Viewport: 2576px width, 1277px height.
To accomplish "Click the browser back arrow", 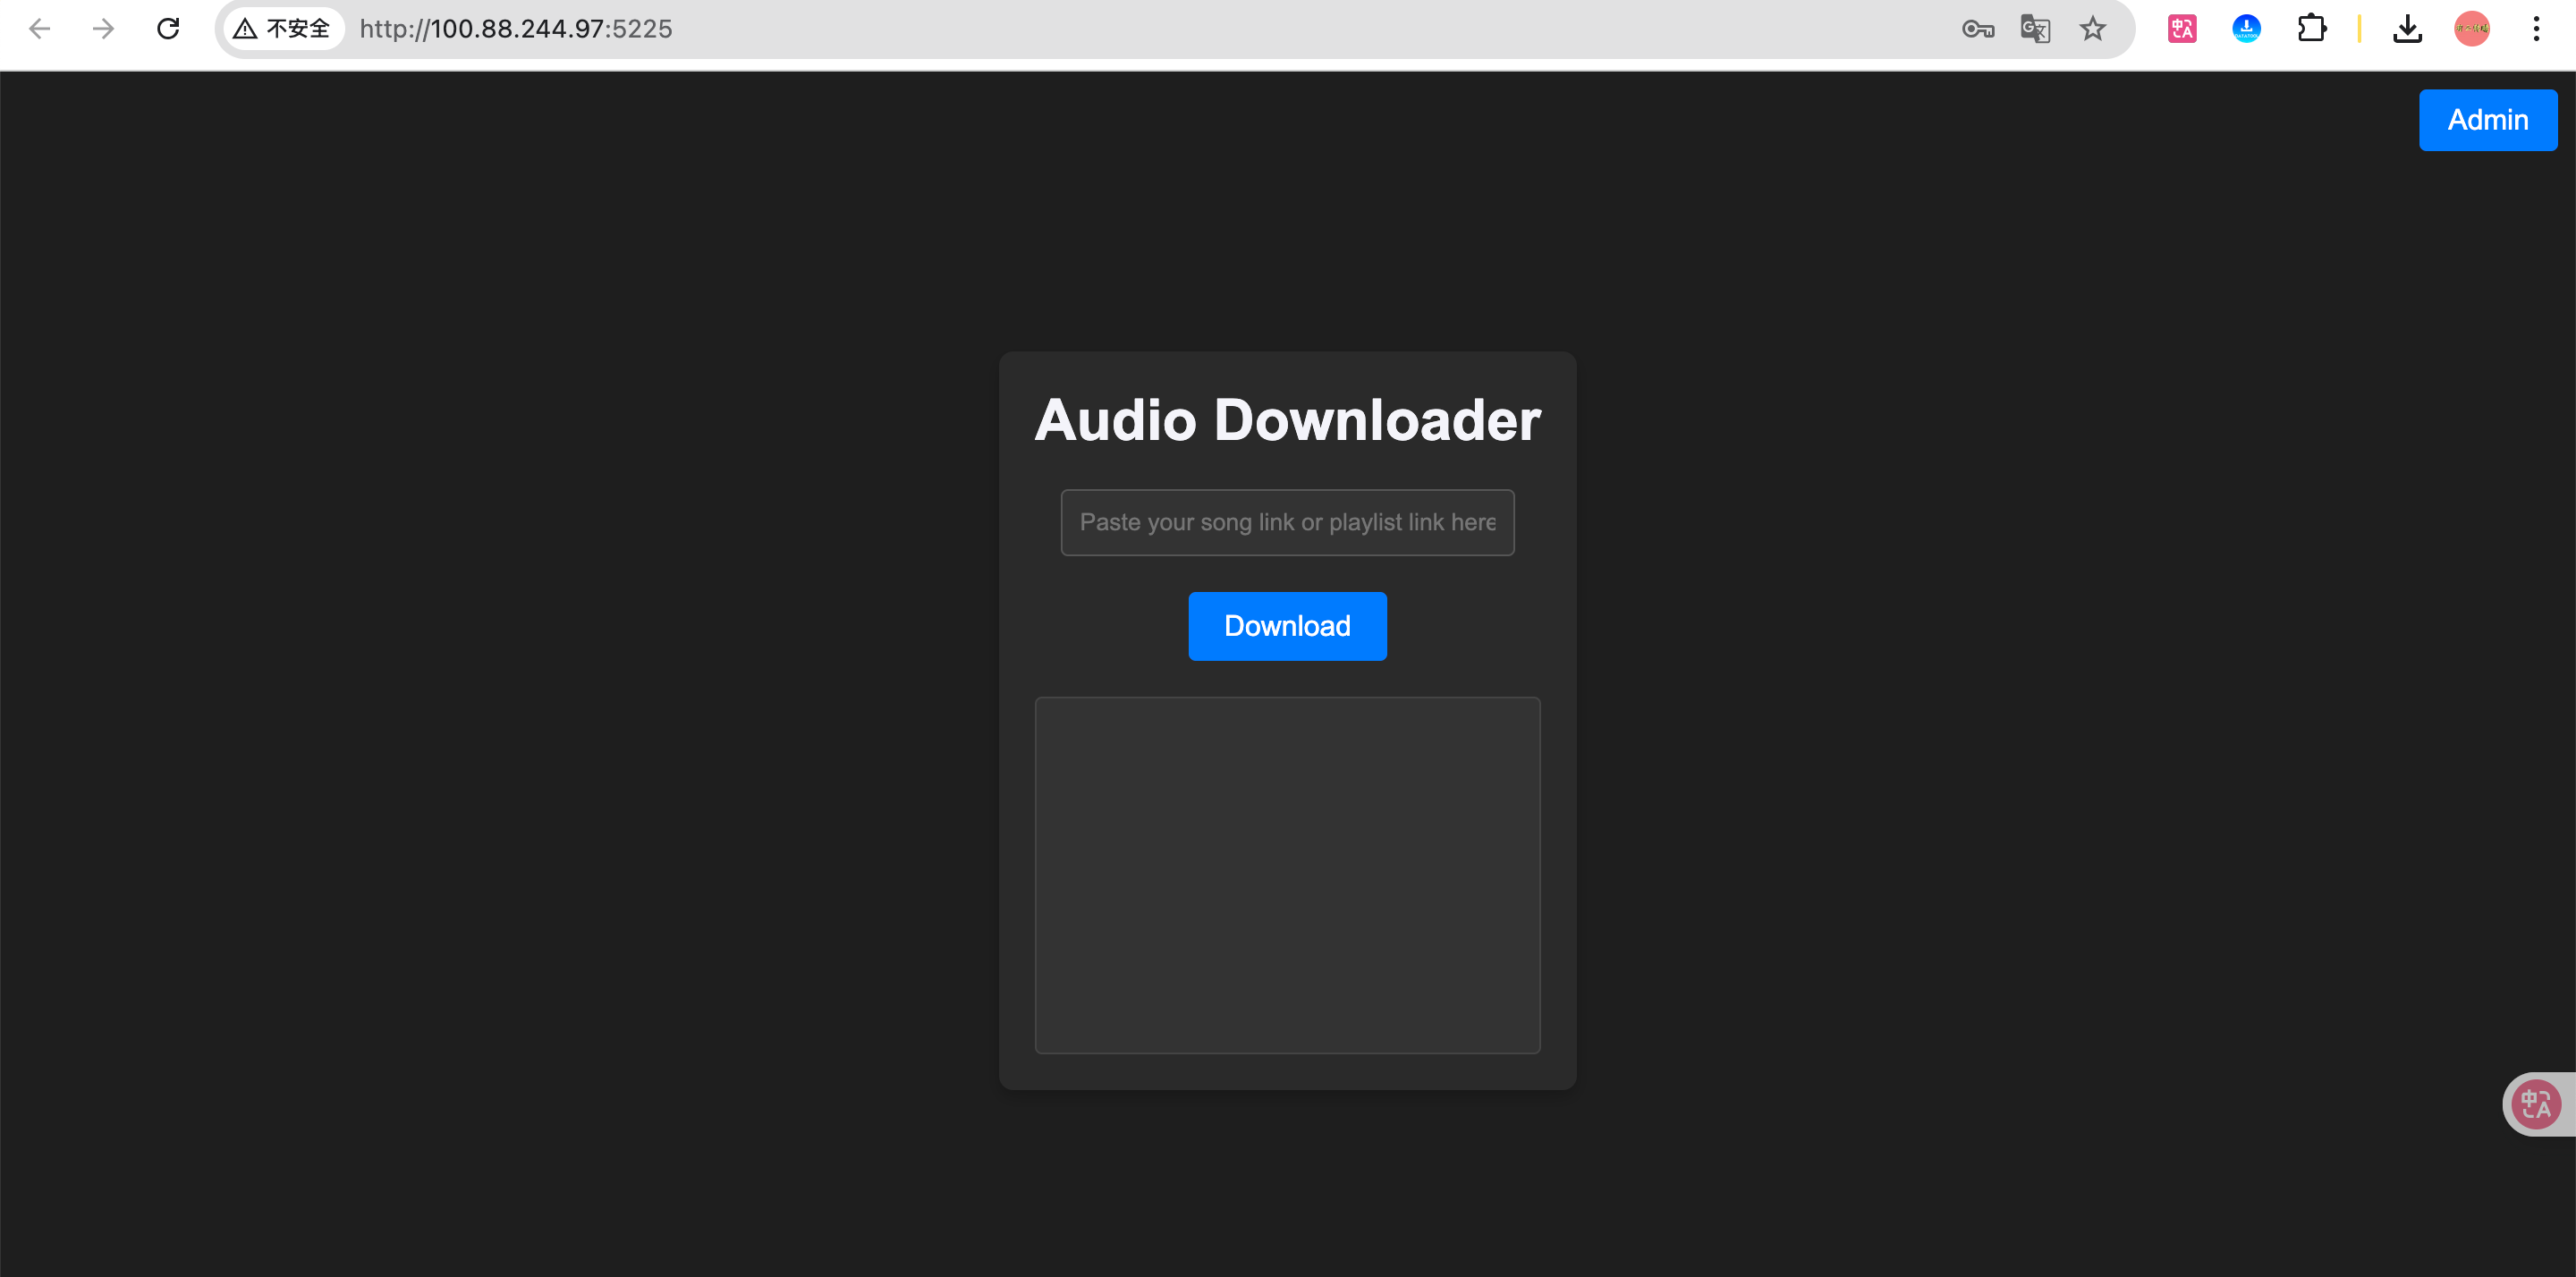I will 40,29.
